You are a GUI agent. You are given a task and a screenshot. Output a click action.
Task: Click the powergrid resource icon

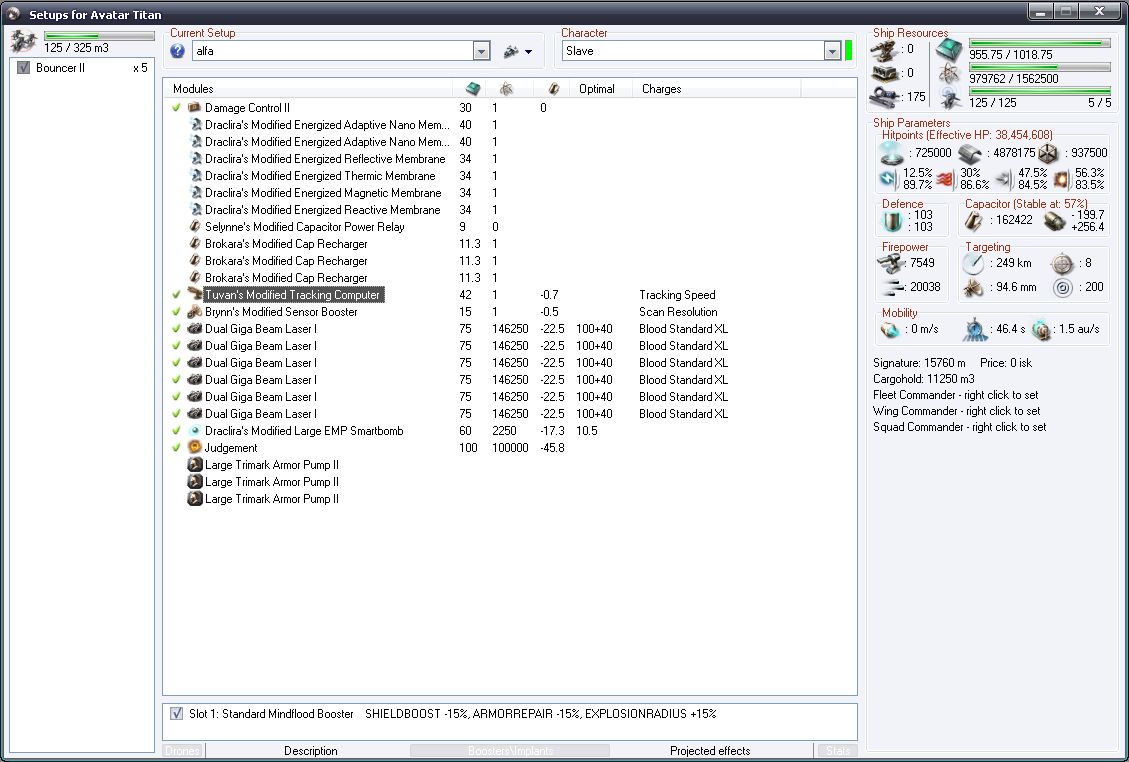click(x=950, y=73)
